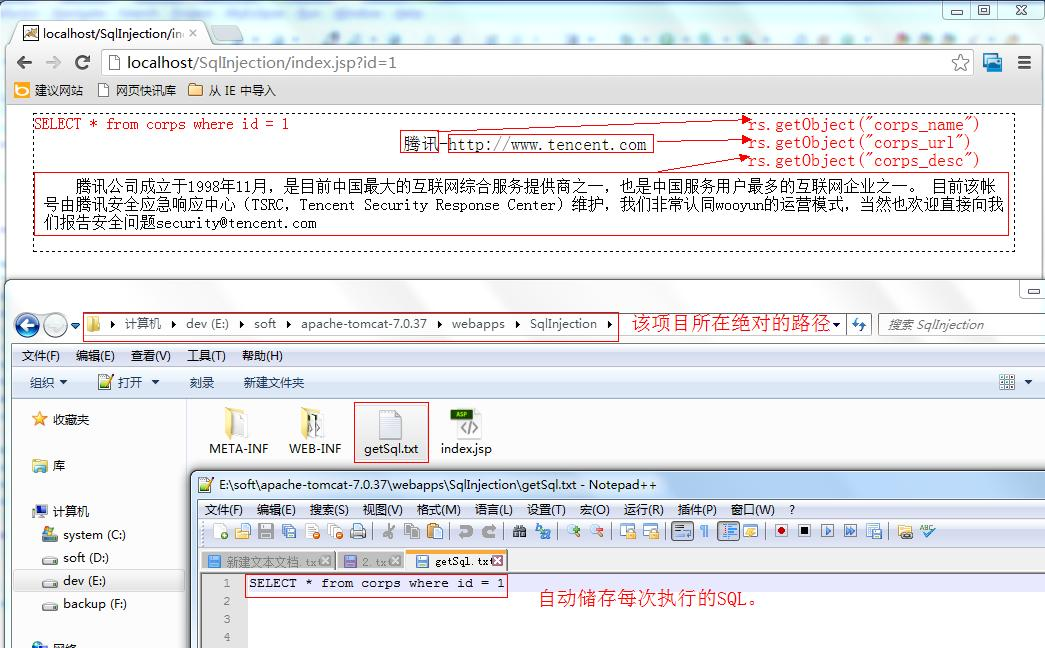Click the Open file icon in Notepad++

243,531
